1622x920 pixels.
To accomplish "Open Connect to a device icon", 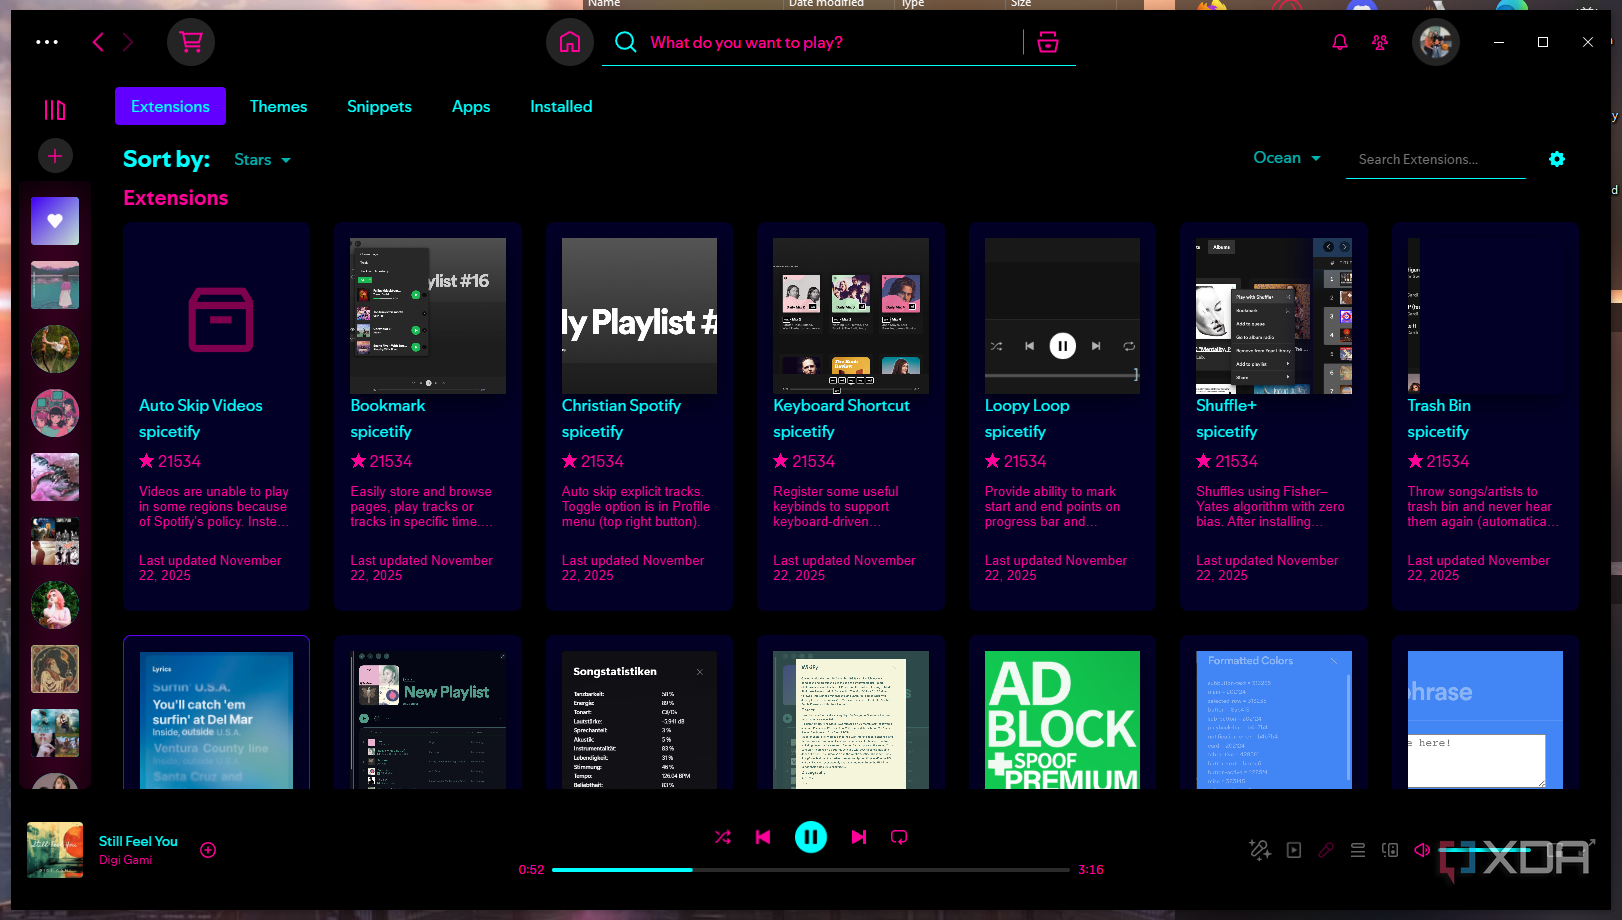I will [1390, 850].
